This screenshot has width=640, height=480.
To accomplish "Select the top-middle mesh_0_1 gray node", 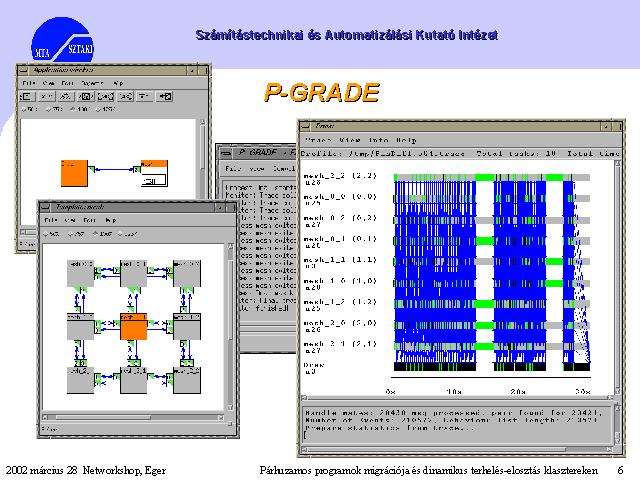I will point(133,273).
